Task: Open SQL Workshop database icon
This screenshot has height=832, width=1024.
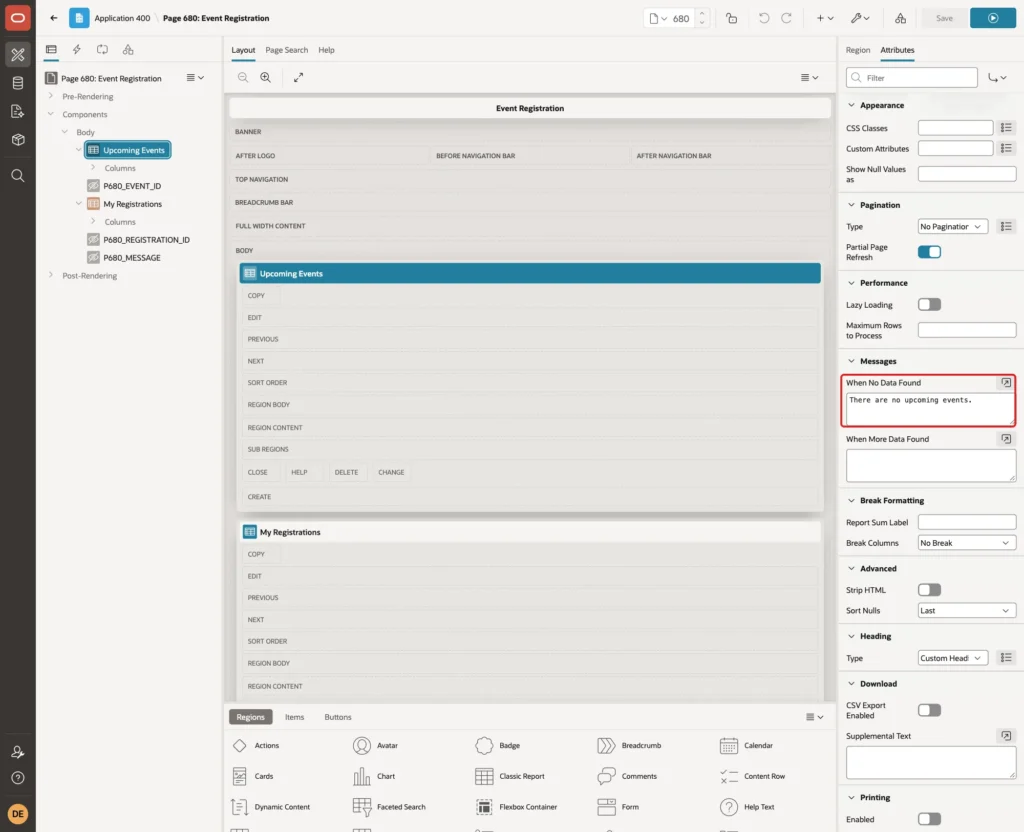Action: pyautogui.click(x=18, y=83)
